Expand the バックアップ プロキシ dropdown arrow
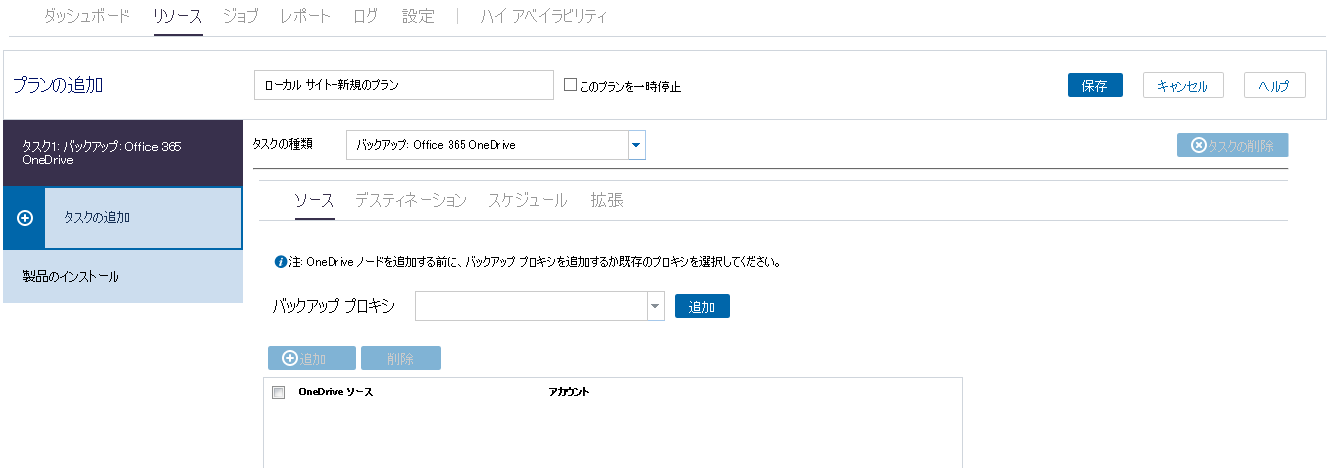The height and width of the screenshot is (468, 1333). point(656,306)
